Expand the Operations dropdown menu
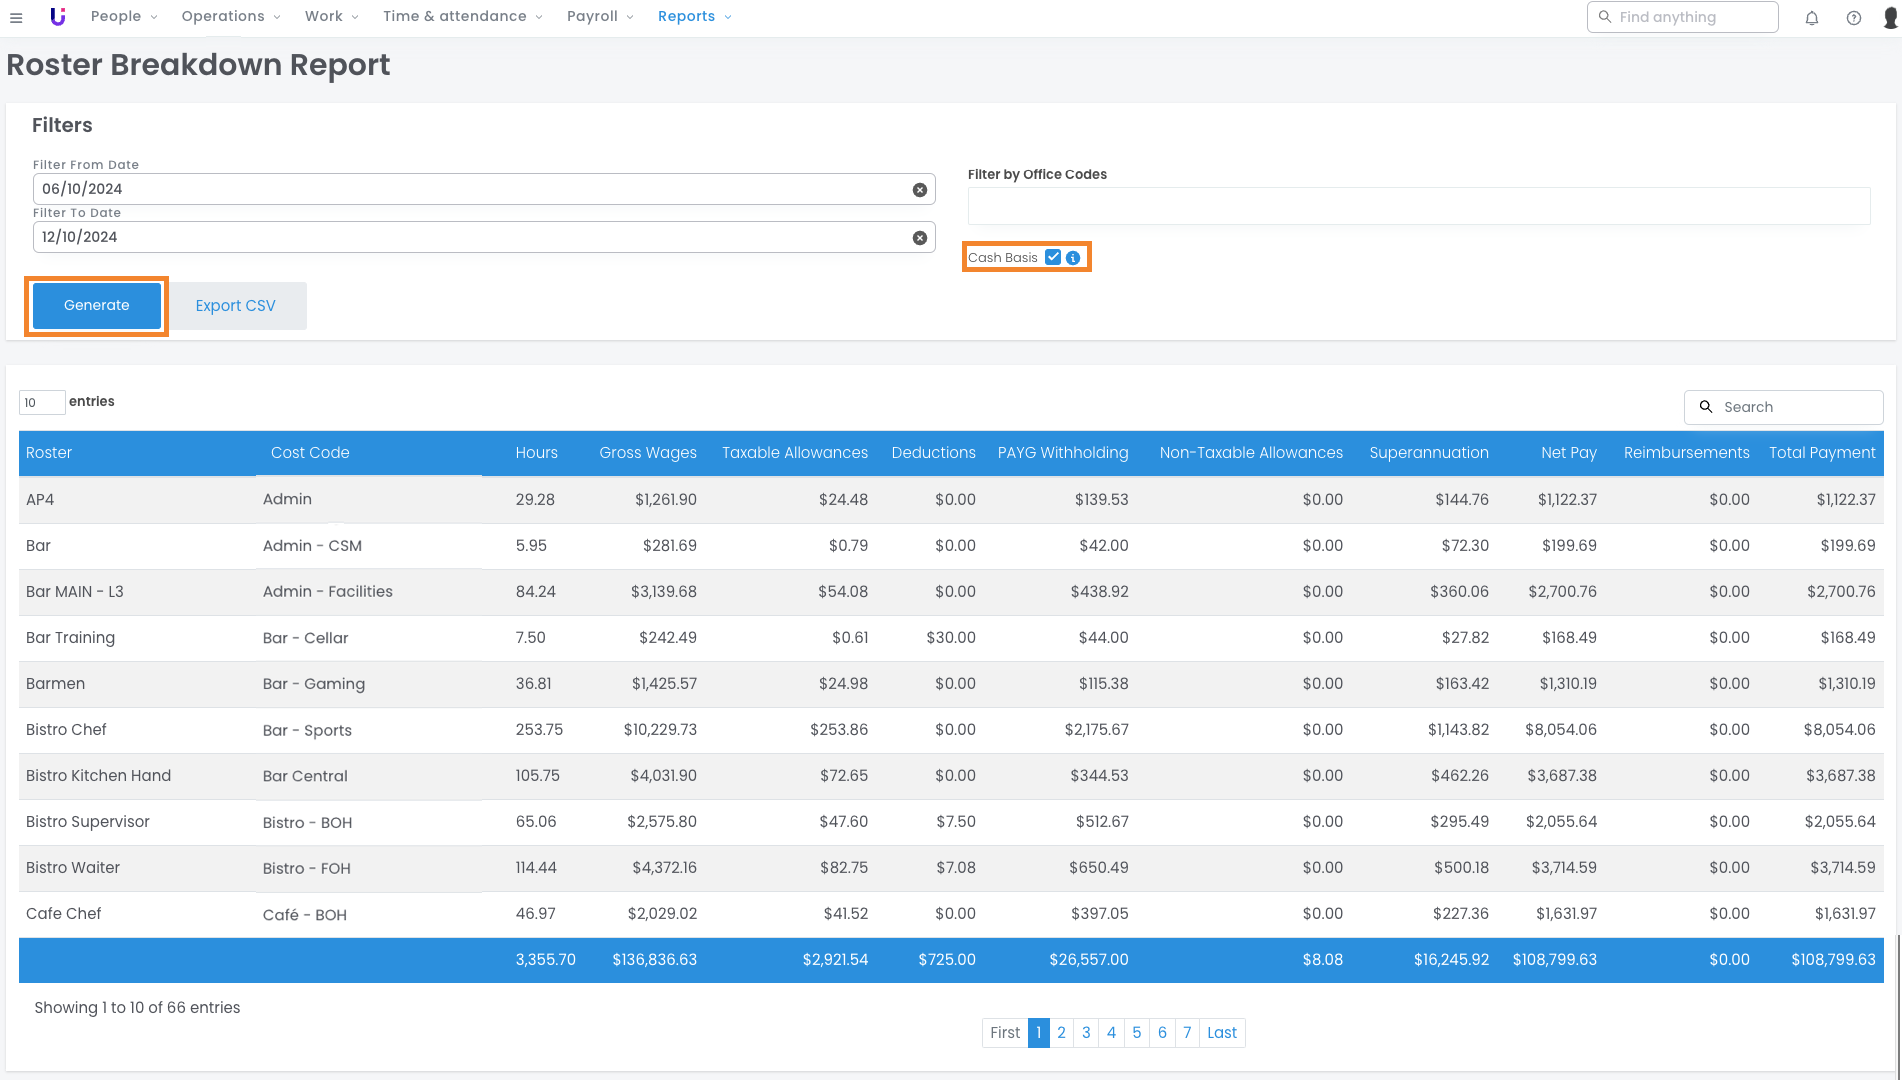Screen dimensions: 1902x1080 coord(231,17)
